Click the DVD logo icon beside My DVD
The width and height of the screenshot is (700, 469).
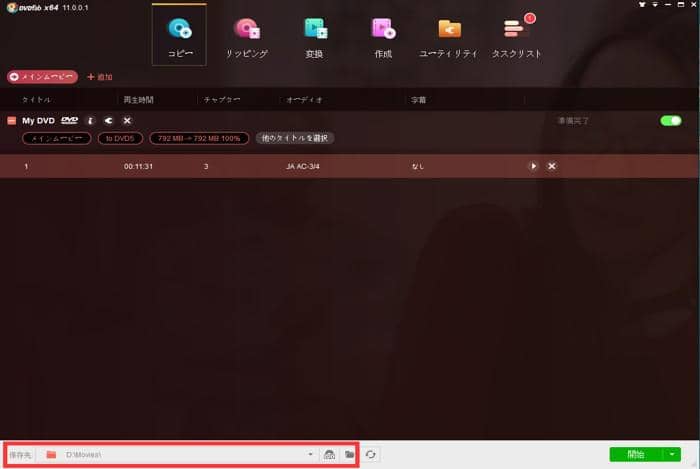click(x=69, y=120)
